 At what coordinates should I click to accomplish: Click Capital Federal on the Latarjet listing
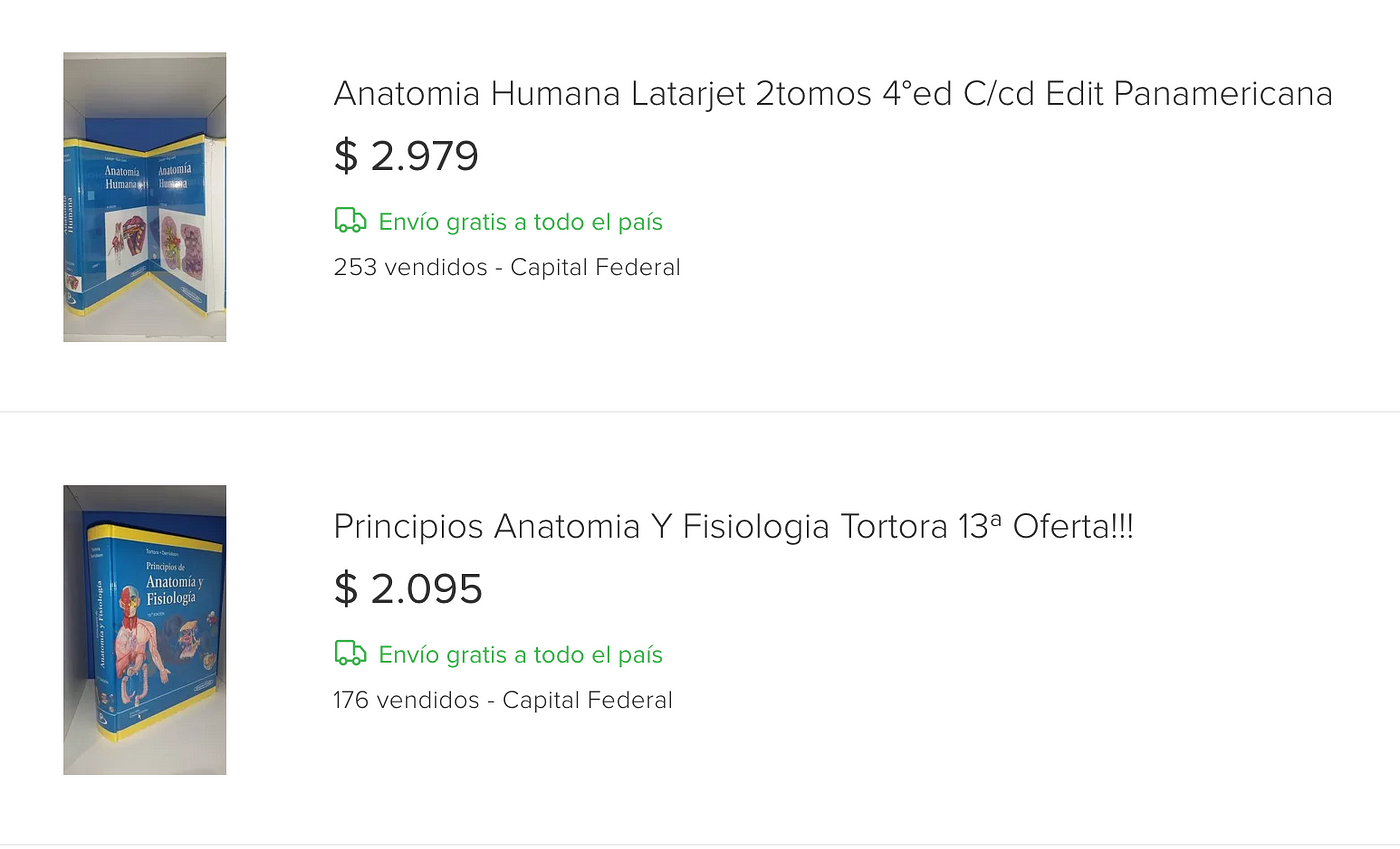(x=595, y=268)
